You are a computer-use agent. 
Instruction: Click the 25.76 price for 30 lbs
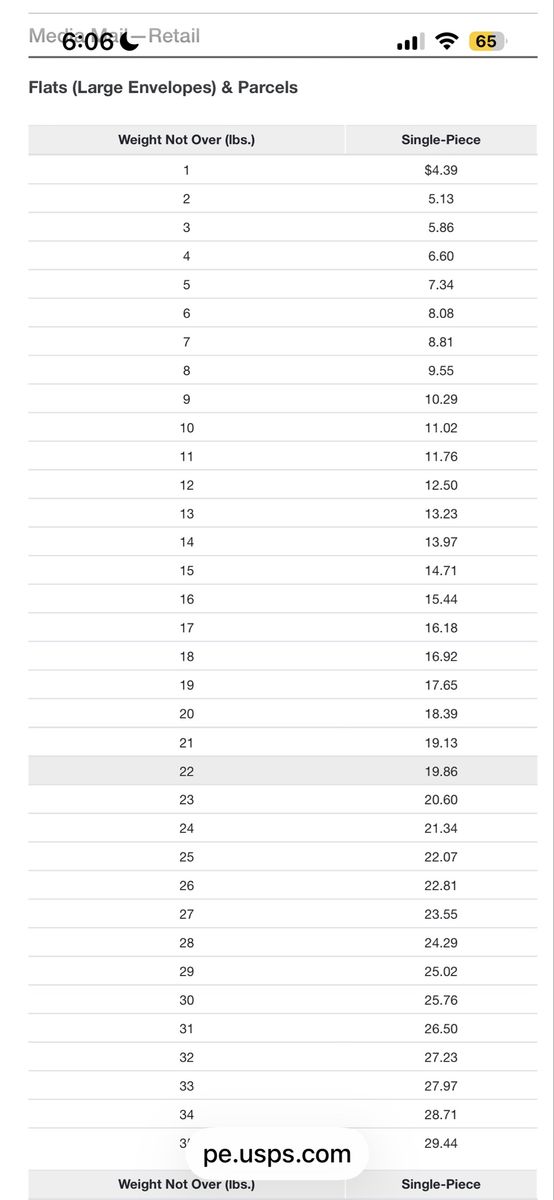[441, 1000]
